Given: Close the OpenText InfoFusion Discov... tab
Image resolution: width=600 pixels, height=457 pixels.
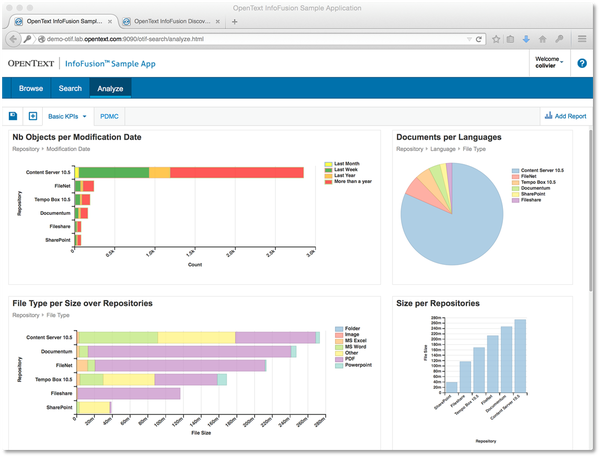Looking at the screenshot, I should pyautogui.click(x=217, y=22).
